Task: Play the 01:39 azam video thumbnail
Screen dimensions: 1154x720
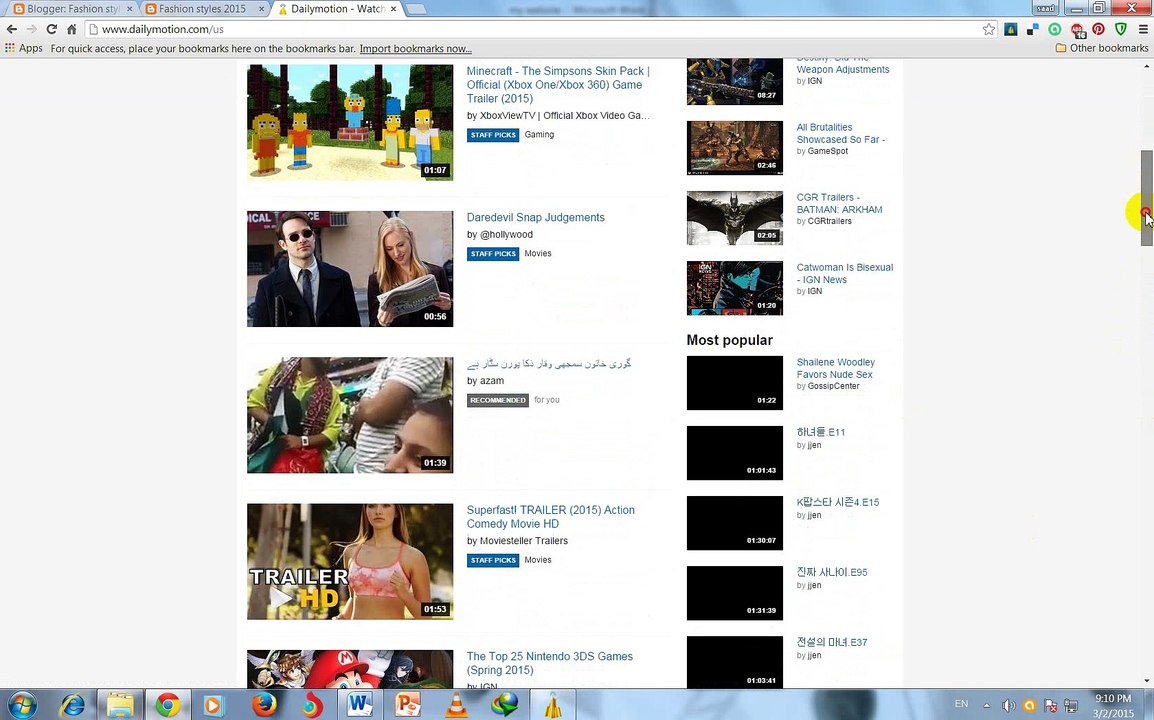Action: tap(350, 415)
